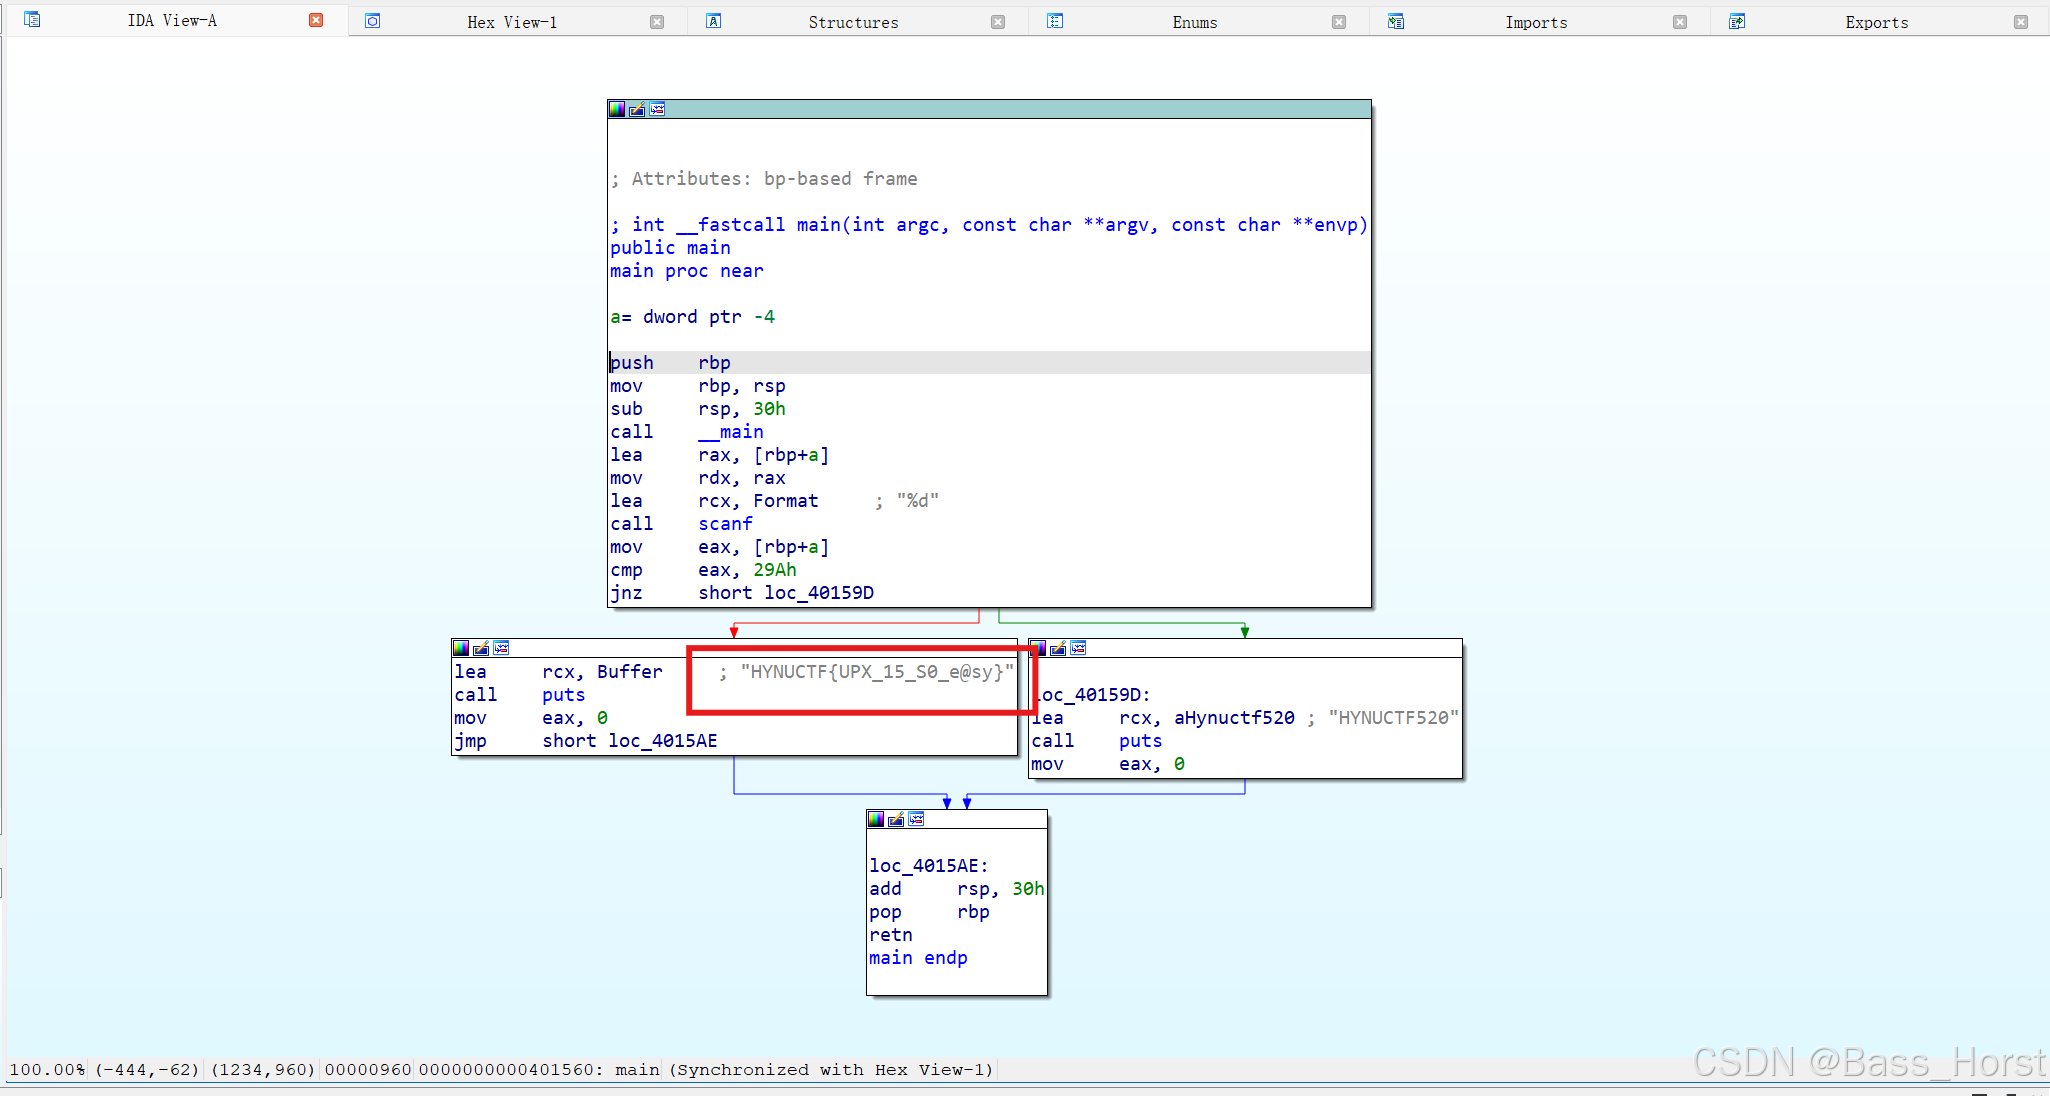The width and height of the screenshot is (2050, 1096).
Task: Close the IDA View-A tab
Action: pos(316,20)
